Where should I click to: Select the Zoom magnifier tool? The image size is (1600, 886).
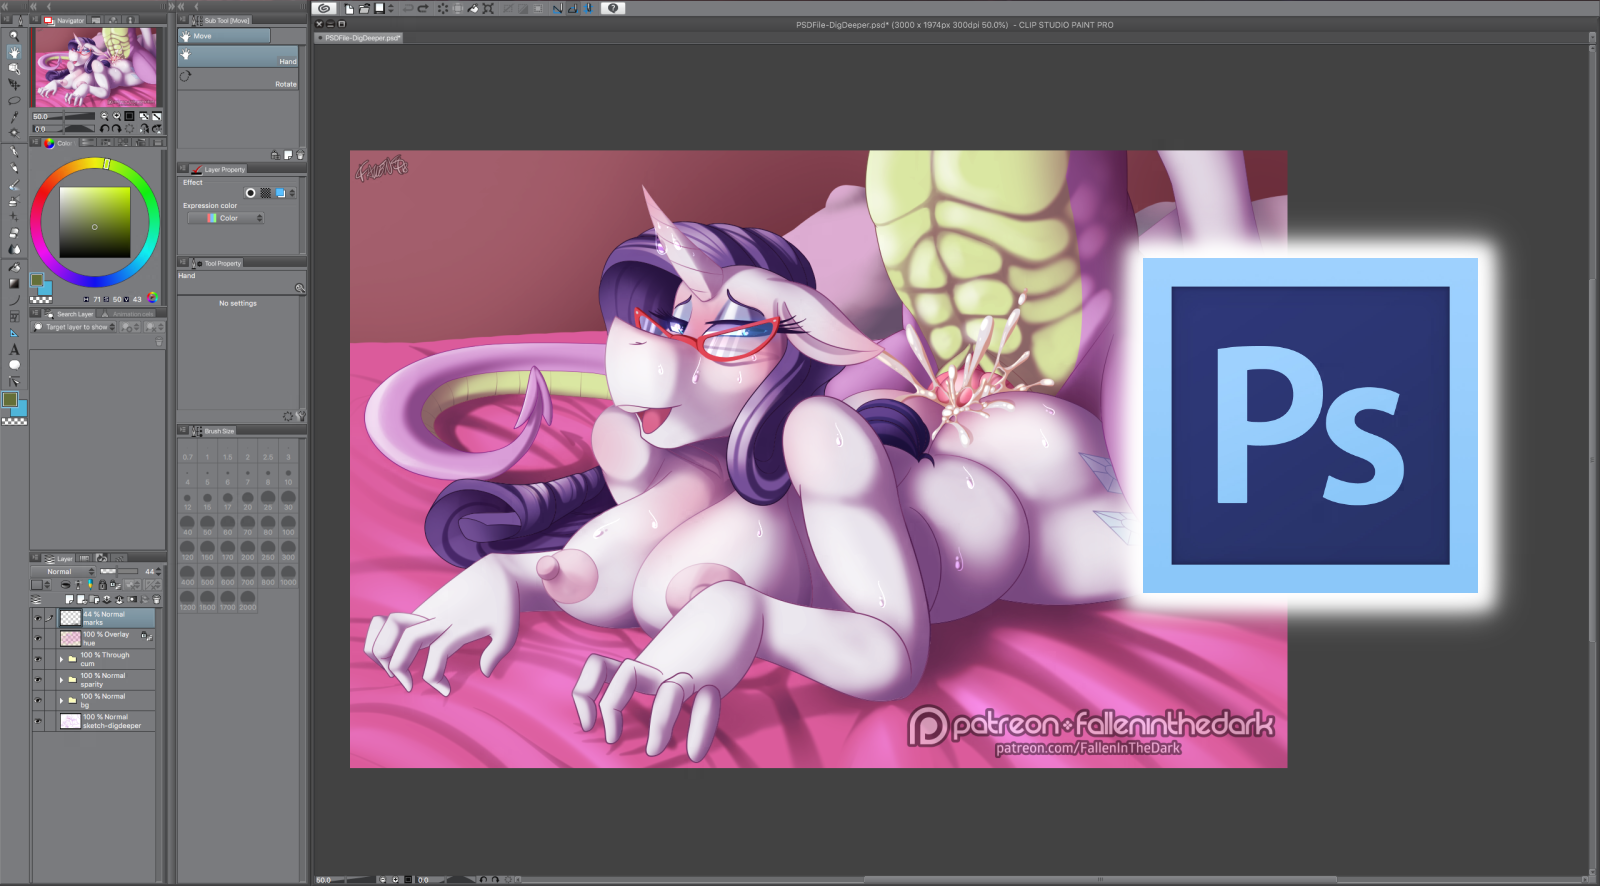pos(14,36)
